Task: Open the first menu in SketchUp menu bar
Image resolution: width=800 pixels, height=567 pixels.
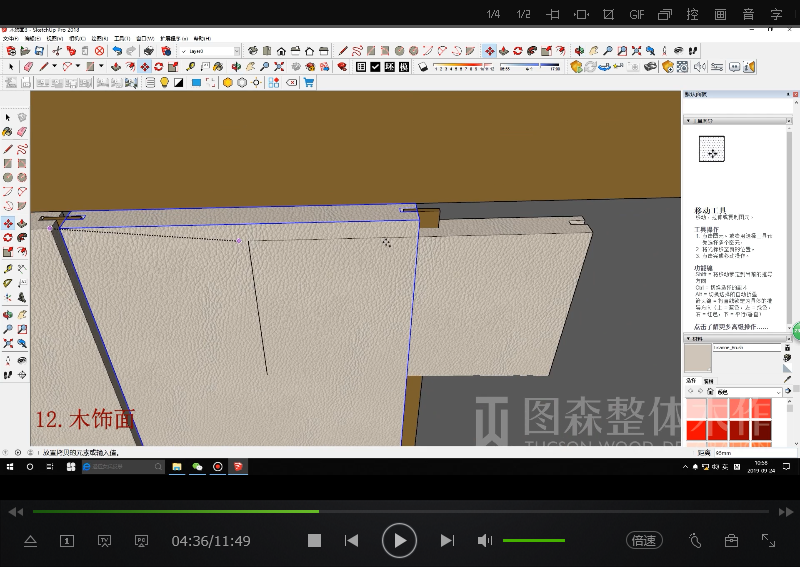Action: [x=12, y=39]
